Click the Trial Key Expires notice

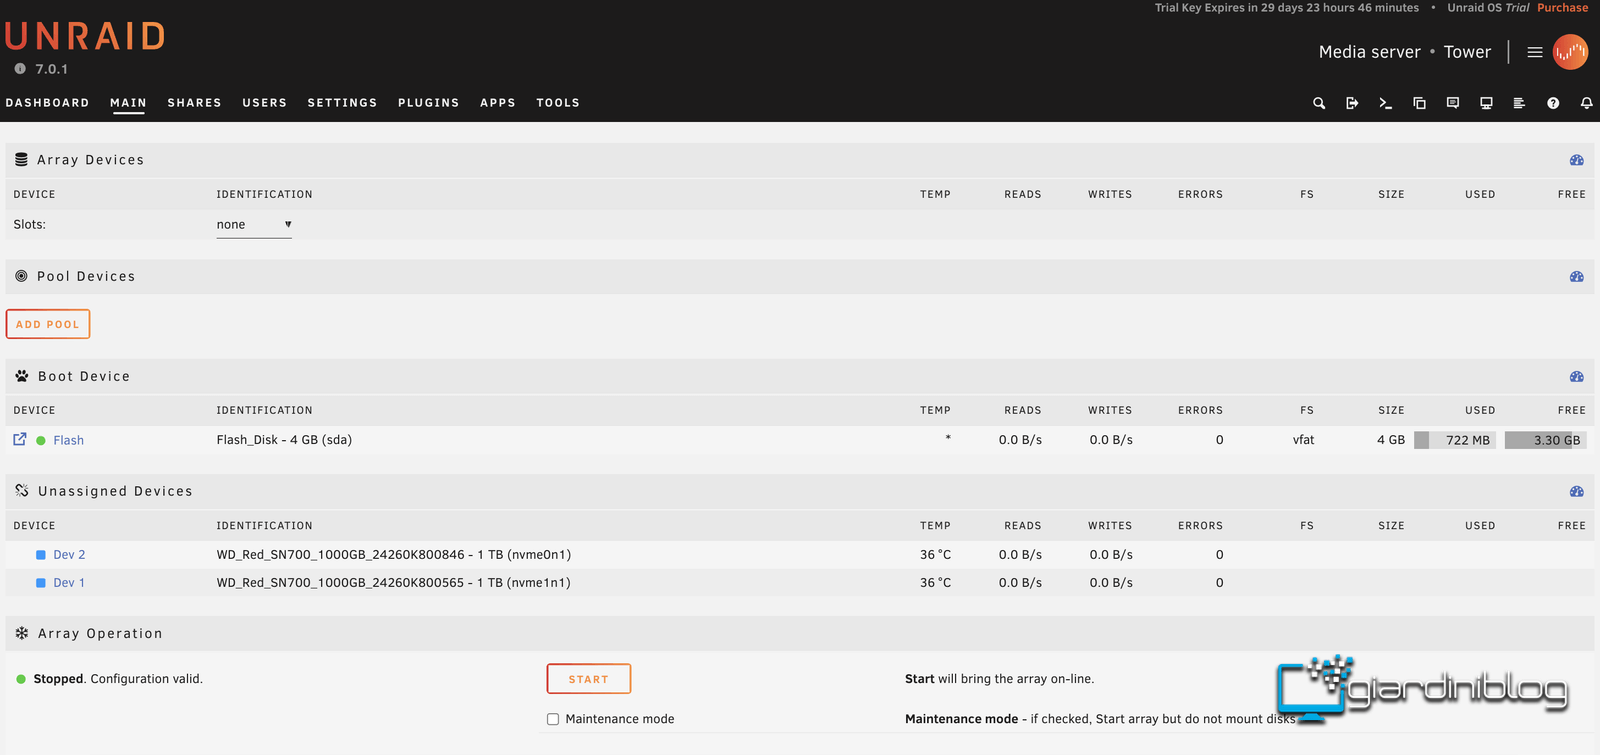click(x=1287, y=8)
